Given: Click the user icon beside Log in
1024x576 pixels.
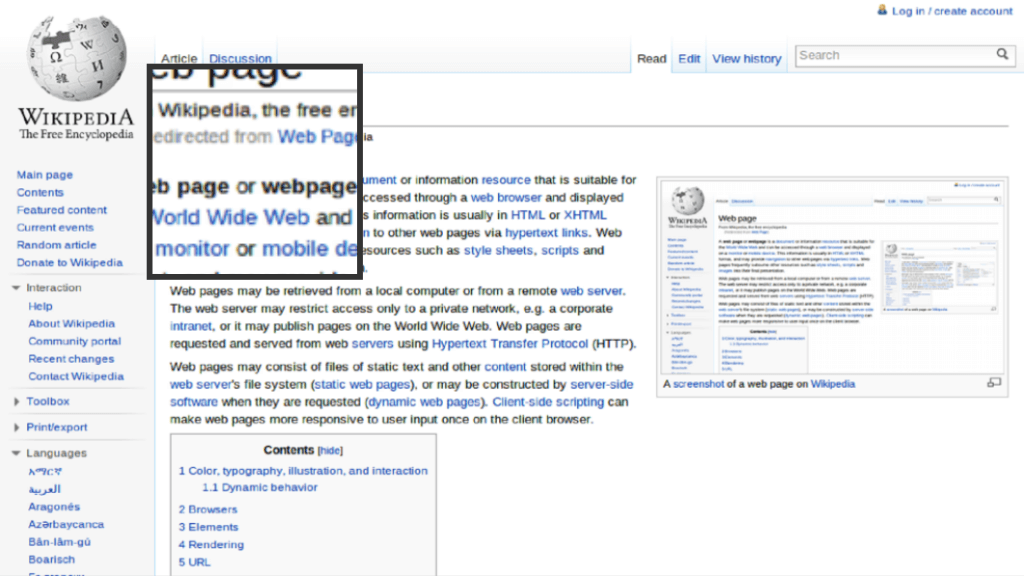Looking at the screenshot, I should 882,10.
